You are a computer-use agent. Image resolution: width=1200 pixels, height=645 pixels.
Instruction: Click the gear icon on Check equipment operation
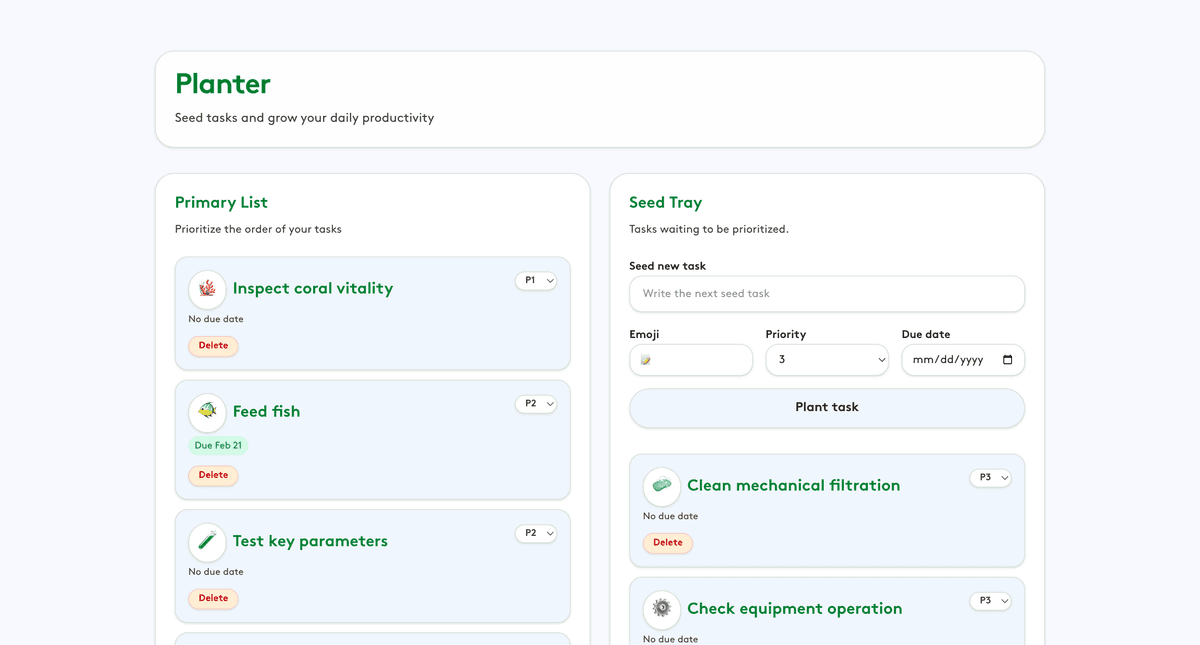coord(661,609)
